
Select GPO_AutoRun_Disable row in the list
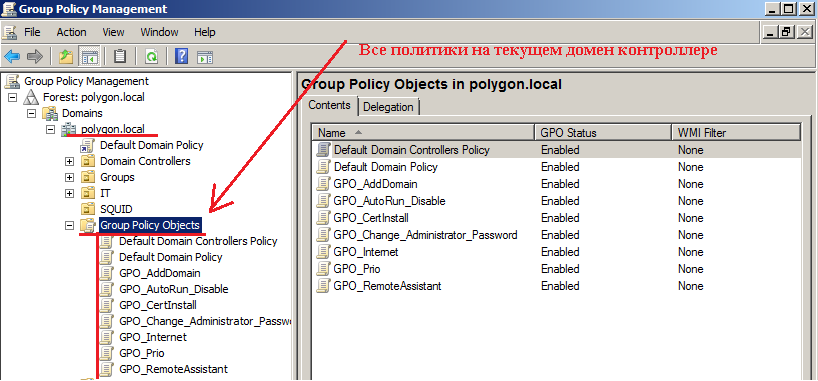click(557, 201)
